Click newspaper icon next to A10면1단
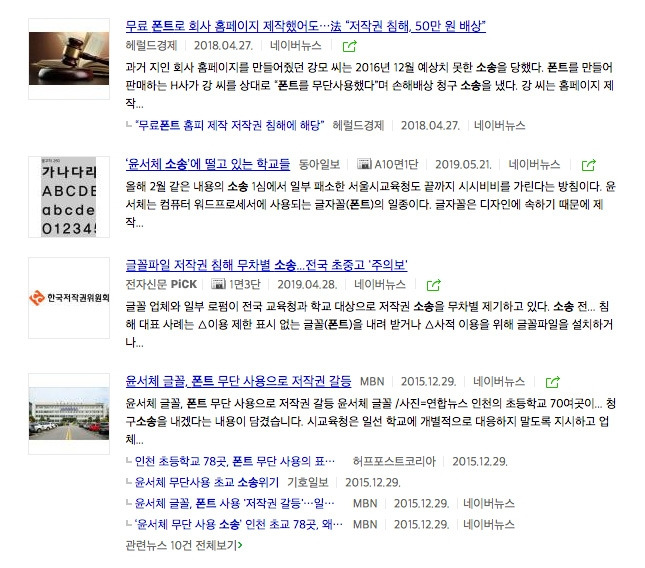Viewport: 645px width, 568px height. [364, 164]
